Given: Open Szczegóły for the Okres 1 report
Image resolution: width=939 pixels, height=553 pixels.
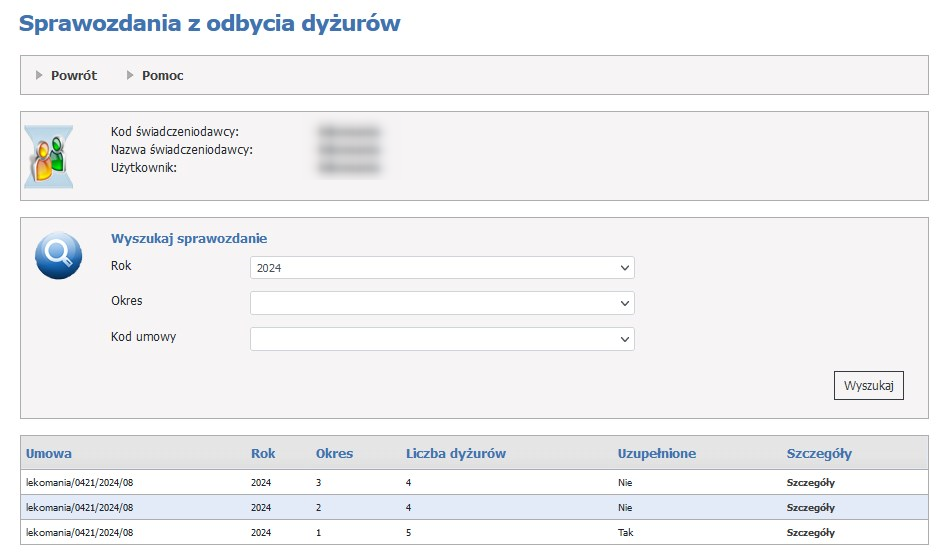Looking at the screenshot, I should (x=810, y=533).
